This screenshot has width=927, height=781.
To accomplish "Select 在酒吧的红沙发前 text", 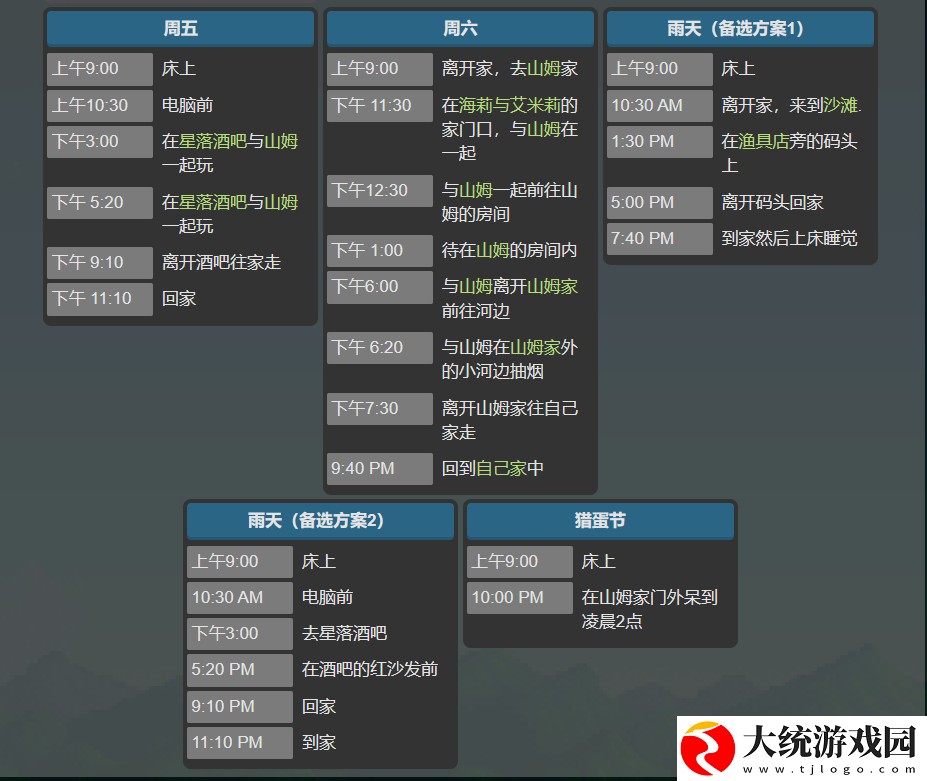I will pos(369,669).
